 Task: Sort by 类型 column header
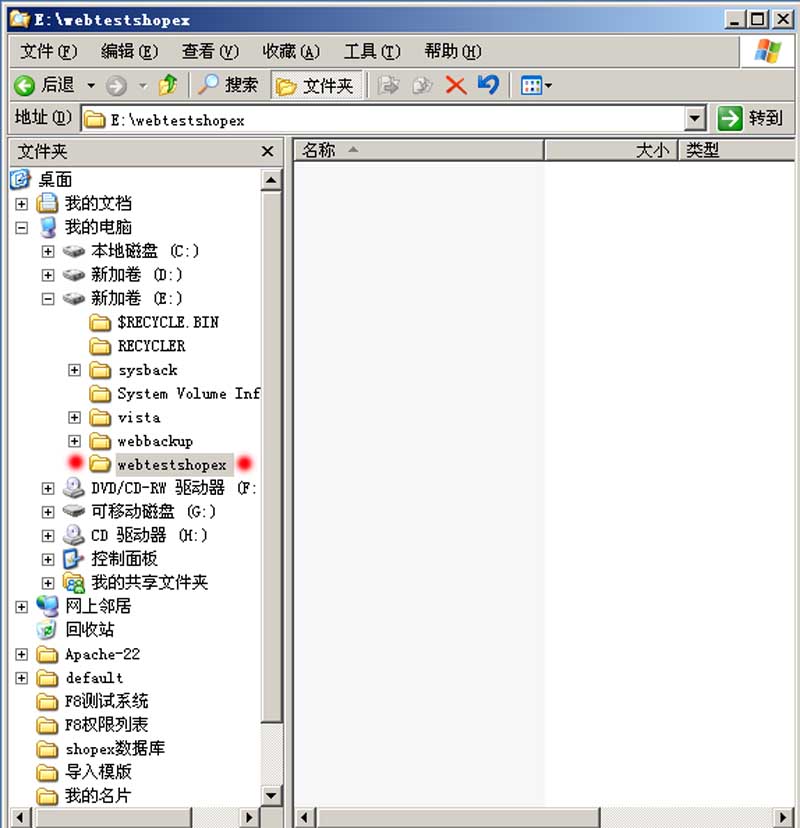pos(736,150)
